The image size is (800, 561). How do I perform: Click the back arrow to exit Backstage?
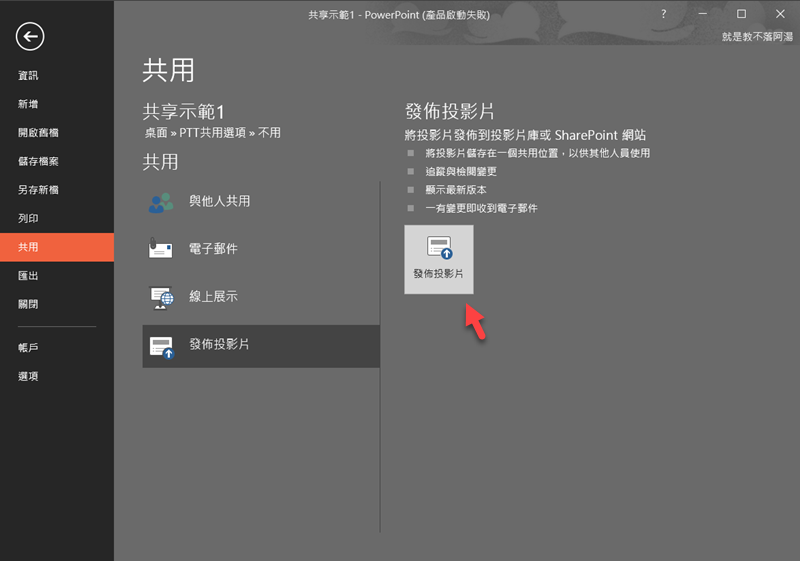(x=30, y=36)
